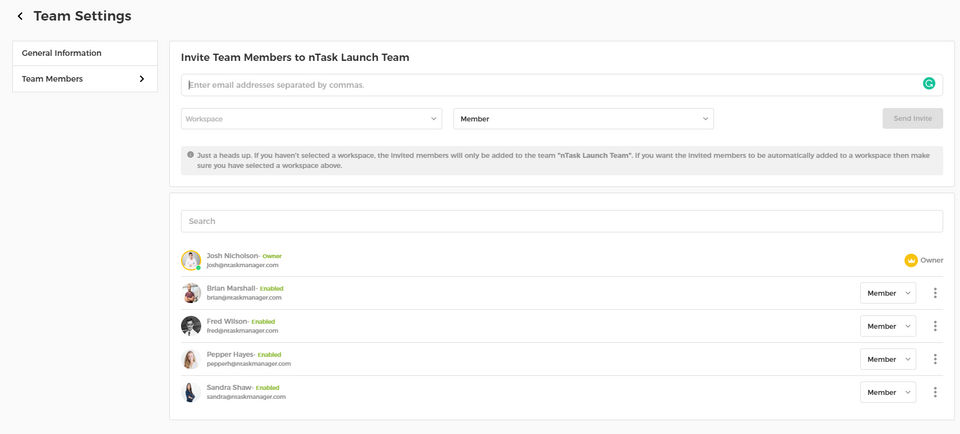Click the Owner crown icon
This screenshot has width=960, height=434.
pyautogui.click(x=911, y=260)
